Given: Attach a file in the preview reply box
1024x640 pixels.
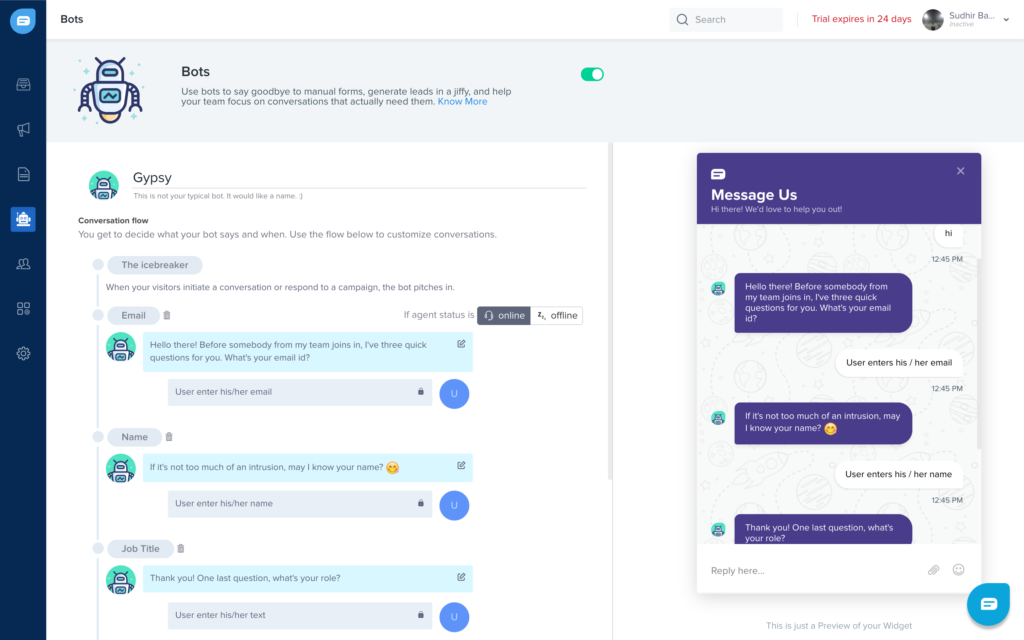Looking at the screenshot, I should [x=934, y=569].
